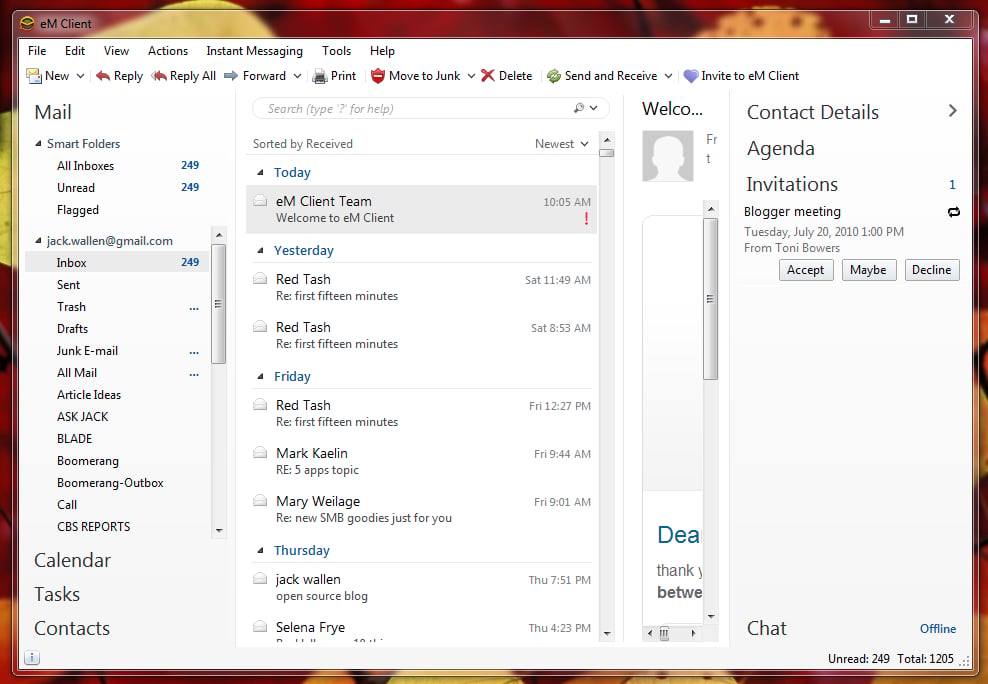The image size is (988, 684).
Task: Click Maybe for the Blogger meeting
Action: (868, 270)
